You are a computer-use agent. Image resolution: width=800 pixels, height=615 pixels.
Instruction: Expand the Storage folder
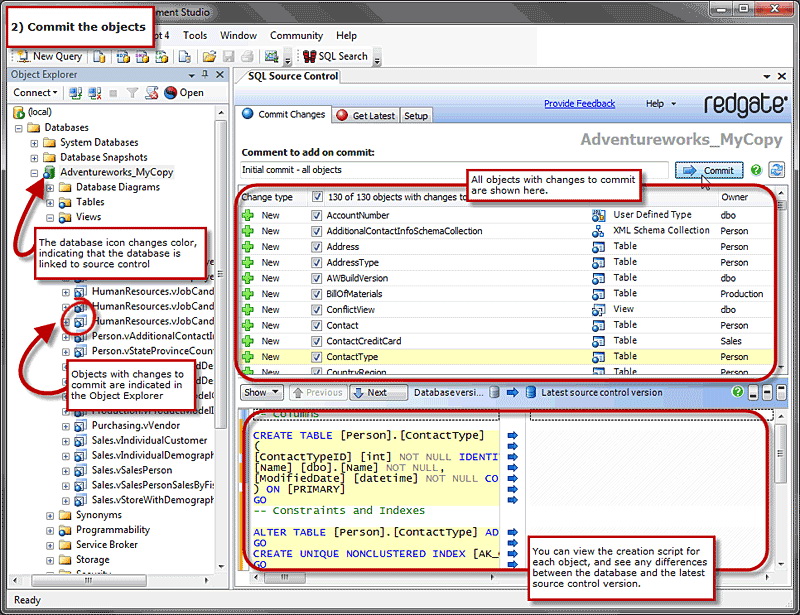50,560
